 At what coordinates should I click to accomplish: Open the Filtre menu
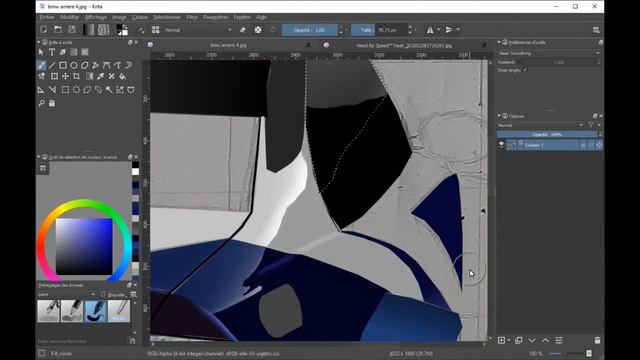192,17
